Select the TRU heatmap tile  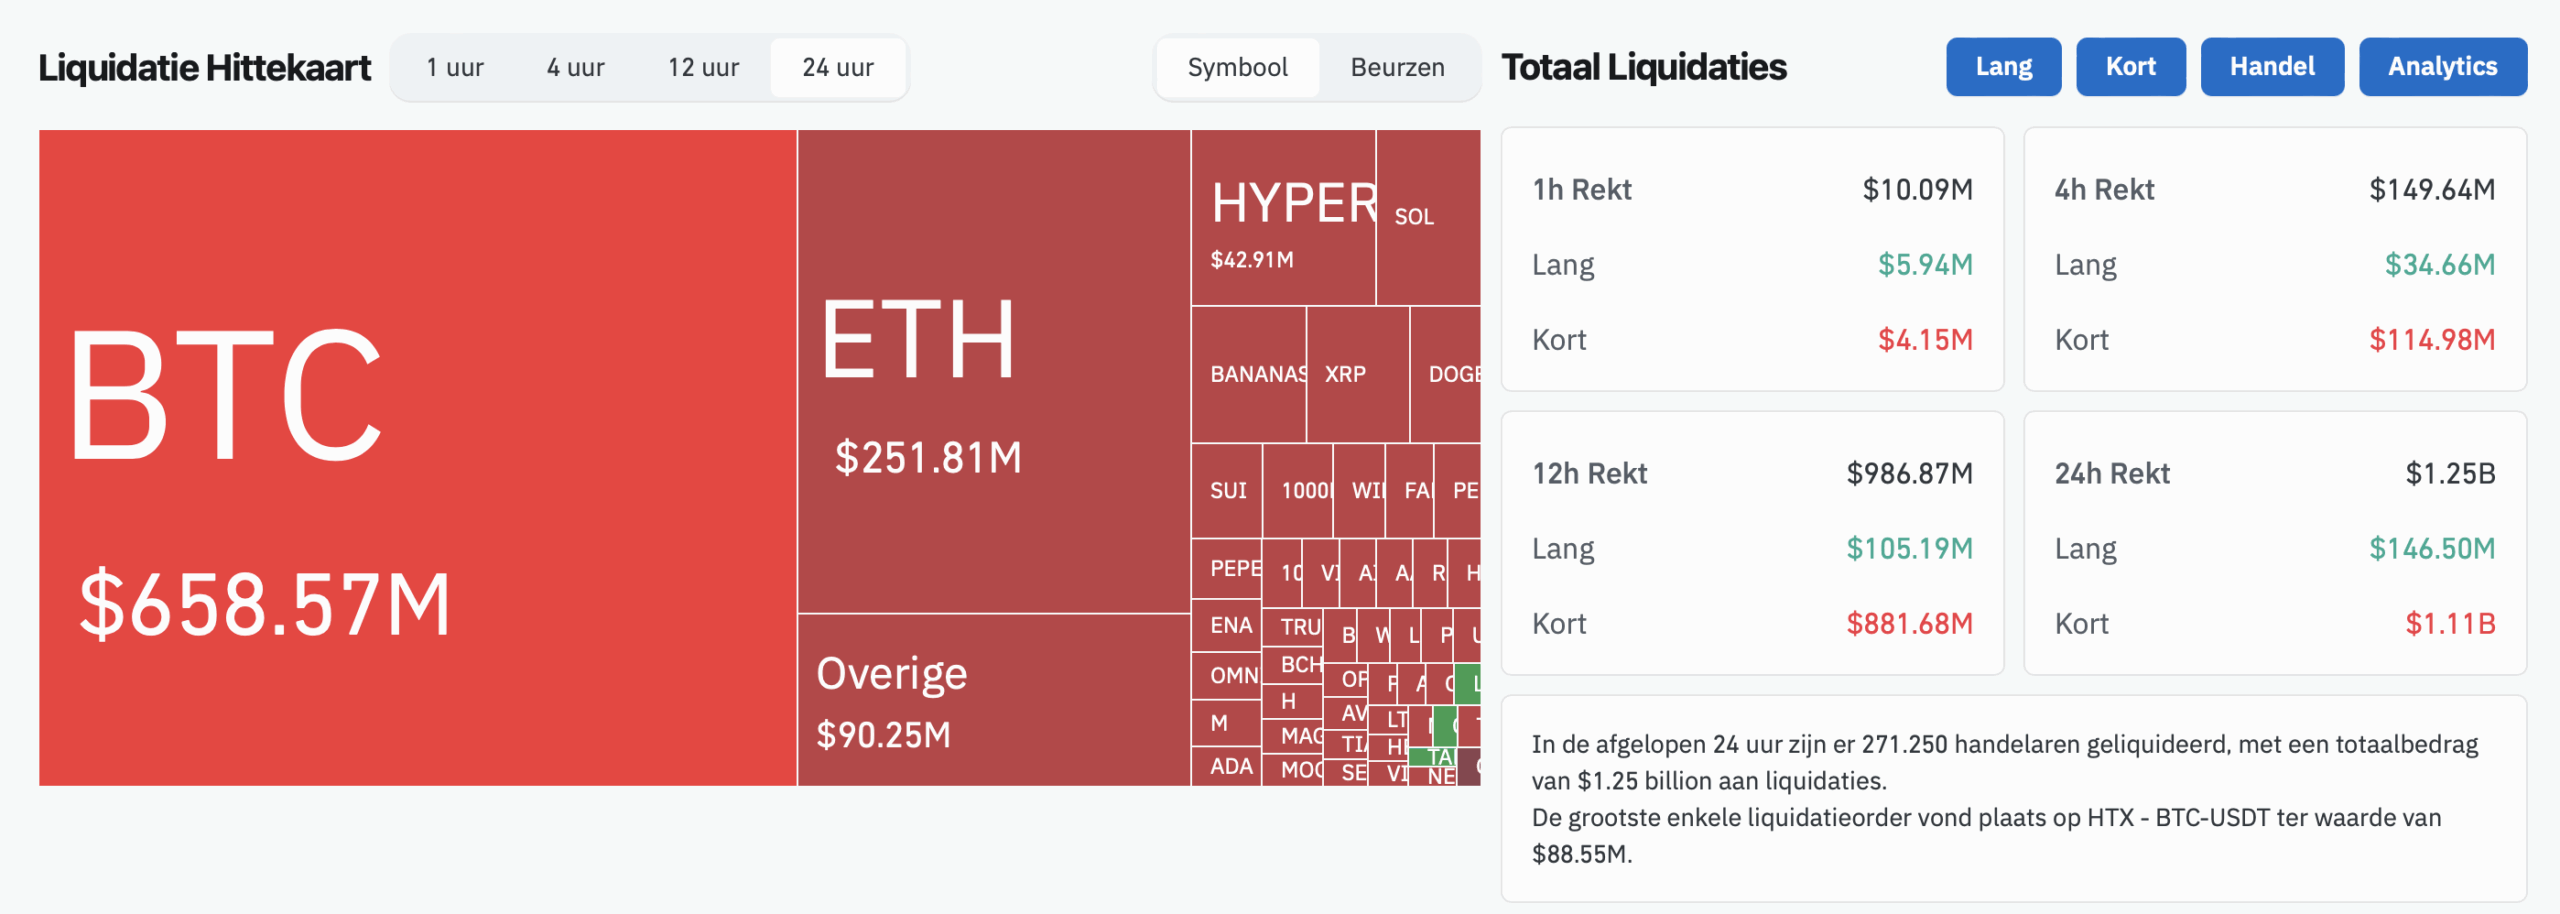tap(1293, 627)
